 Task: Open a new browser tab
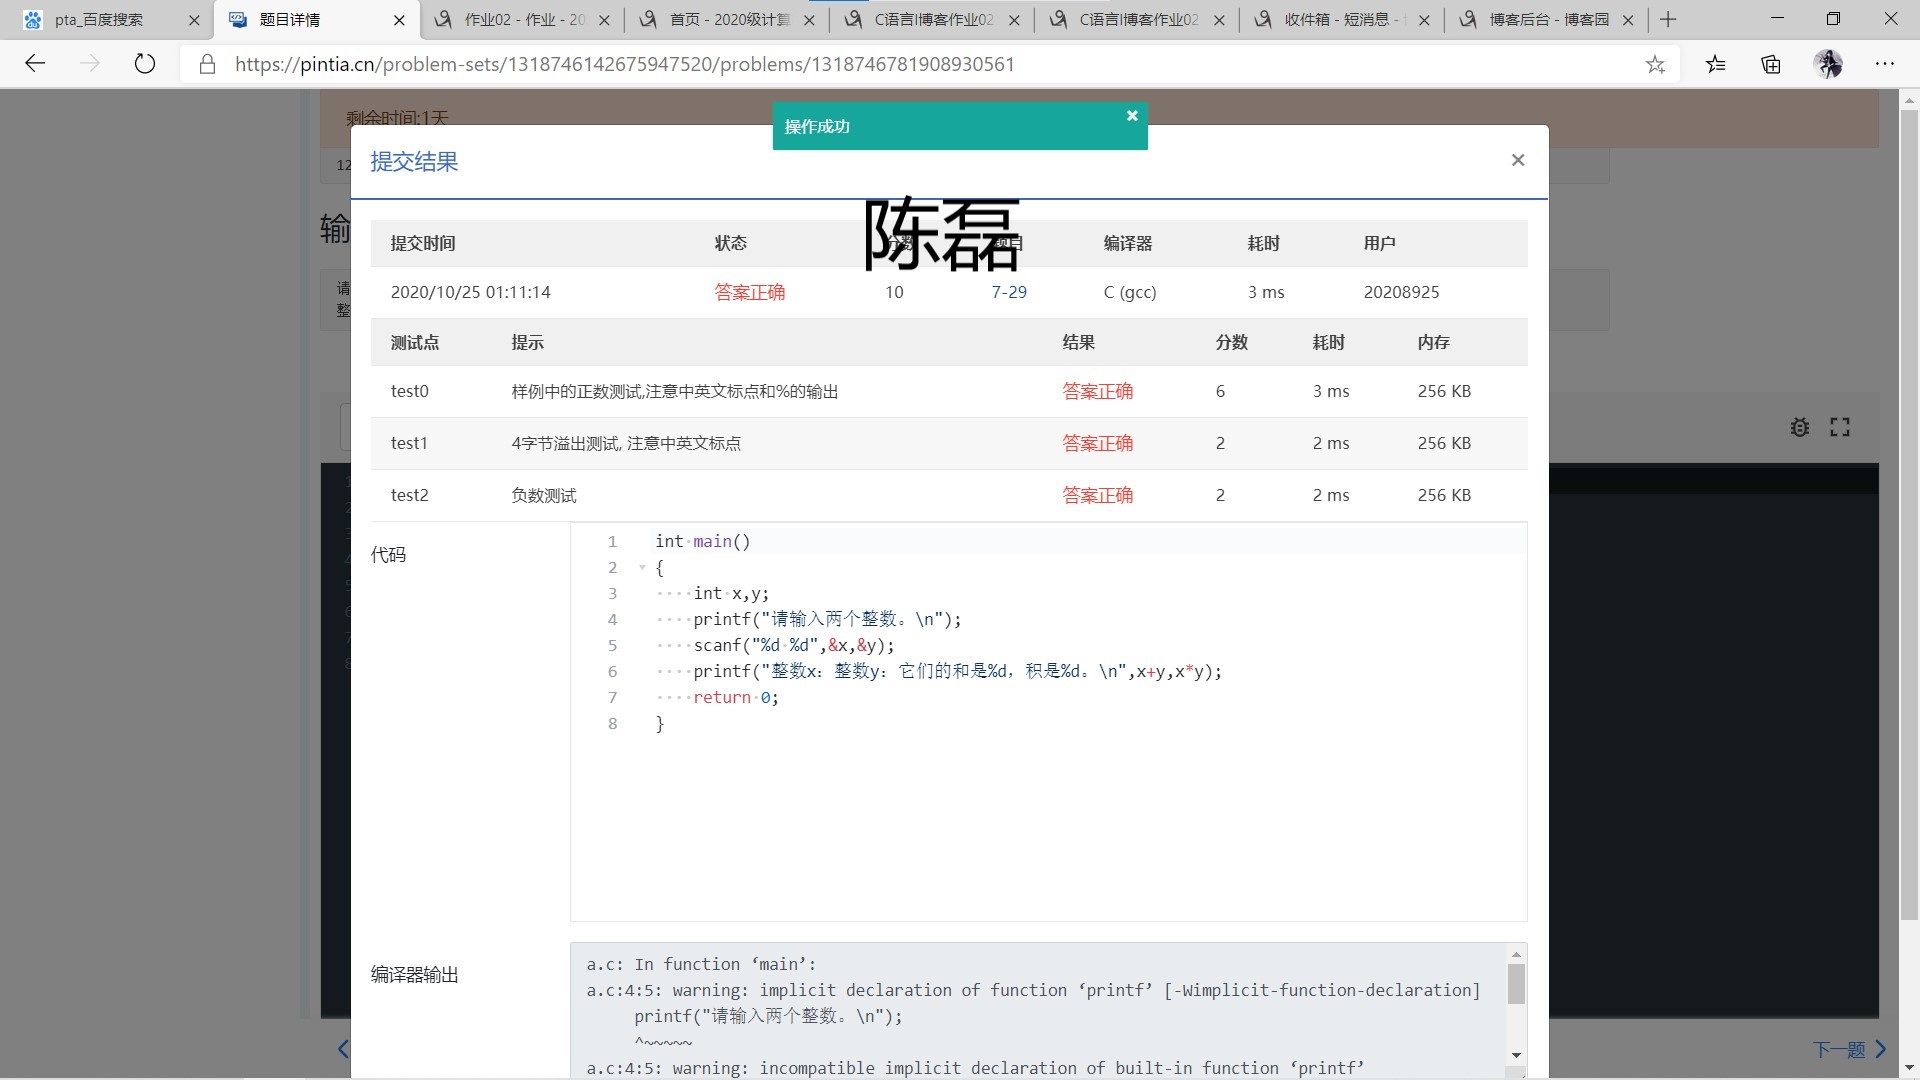pyautogui.click(x=1668, y=19)
